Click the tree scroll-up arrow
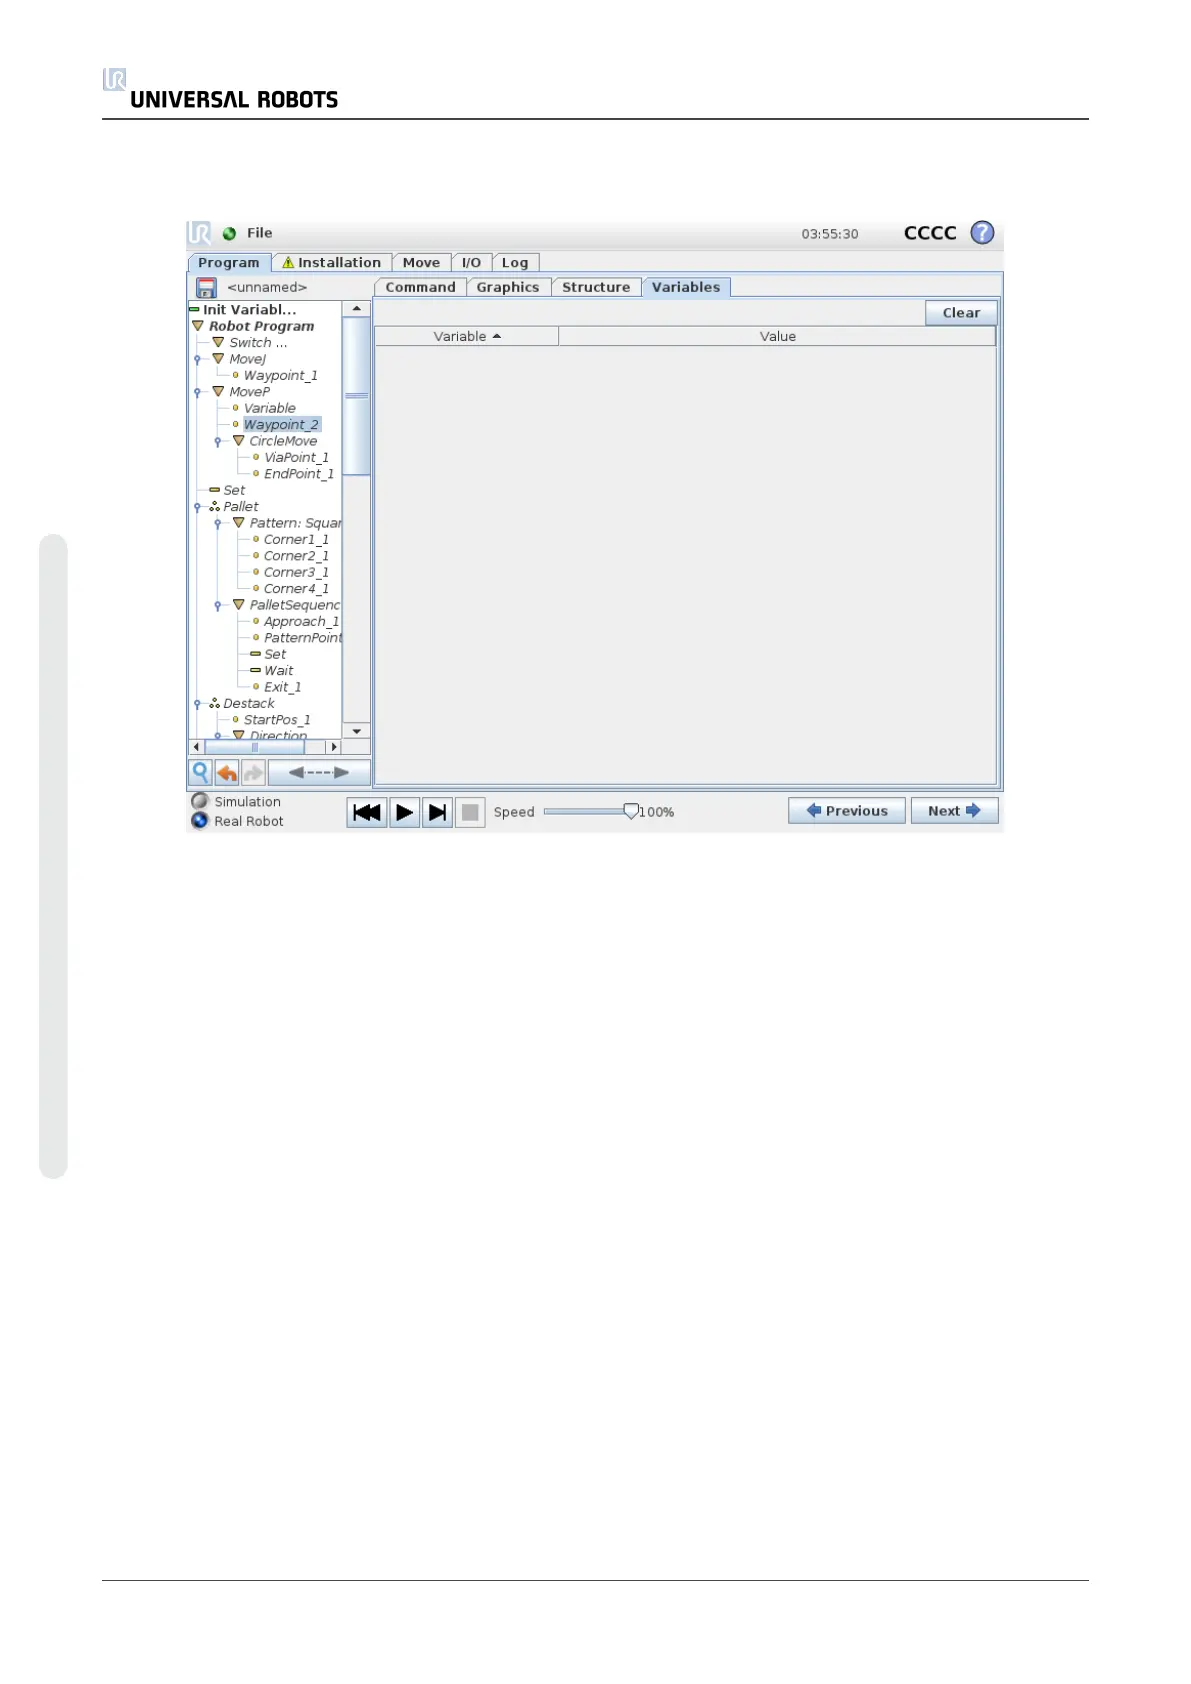 [356, 309]
